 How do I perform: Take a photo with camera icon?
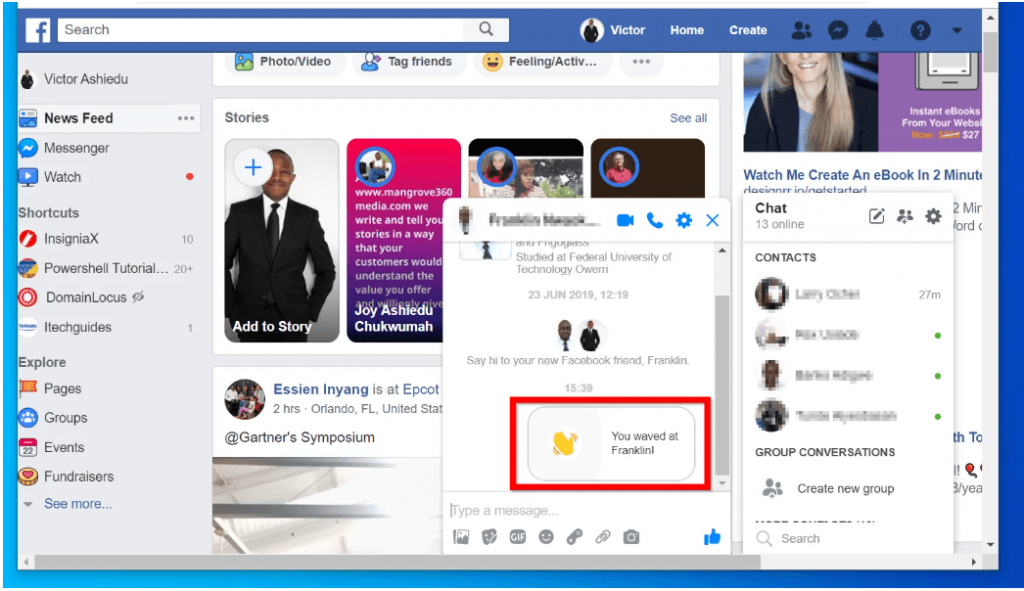(x=631, y=537)
